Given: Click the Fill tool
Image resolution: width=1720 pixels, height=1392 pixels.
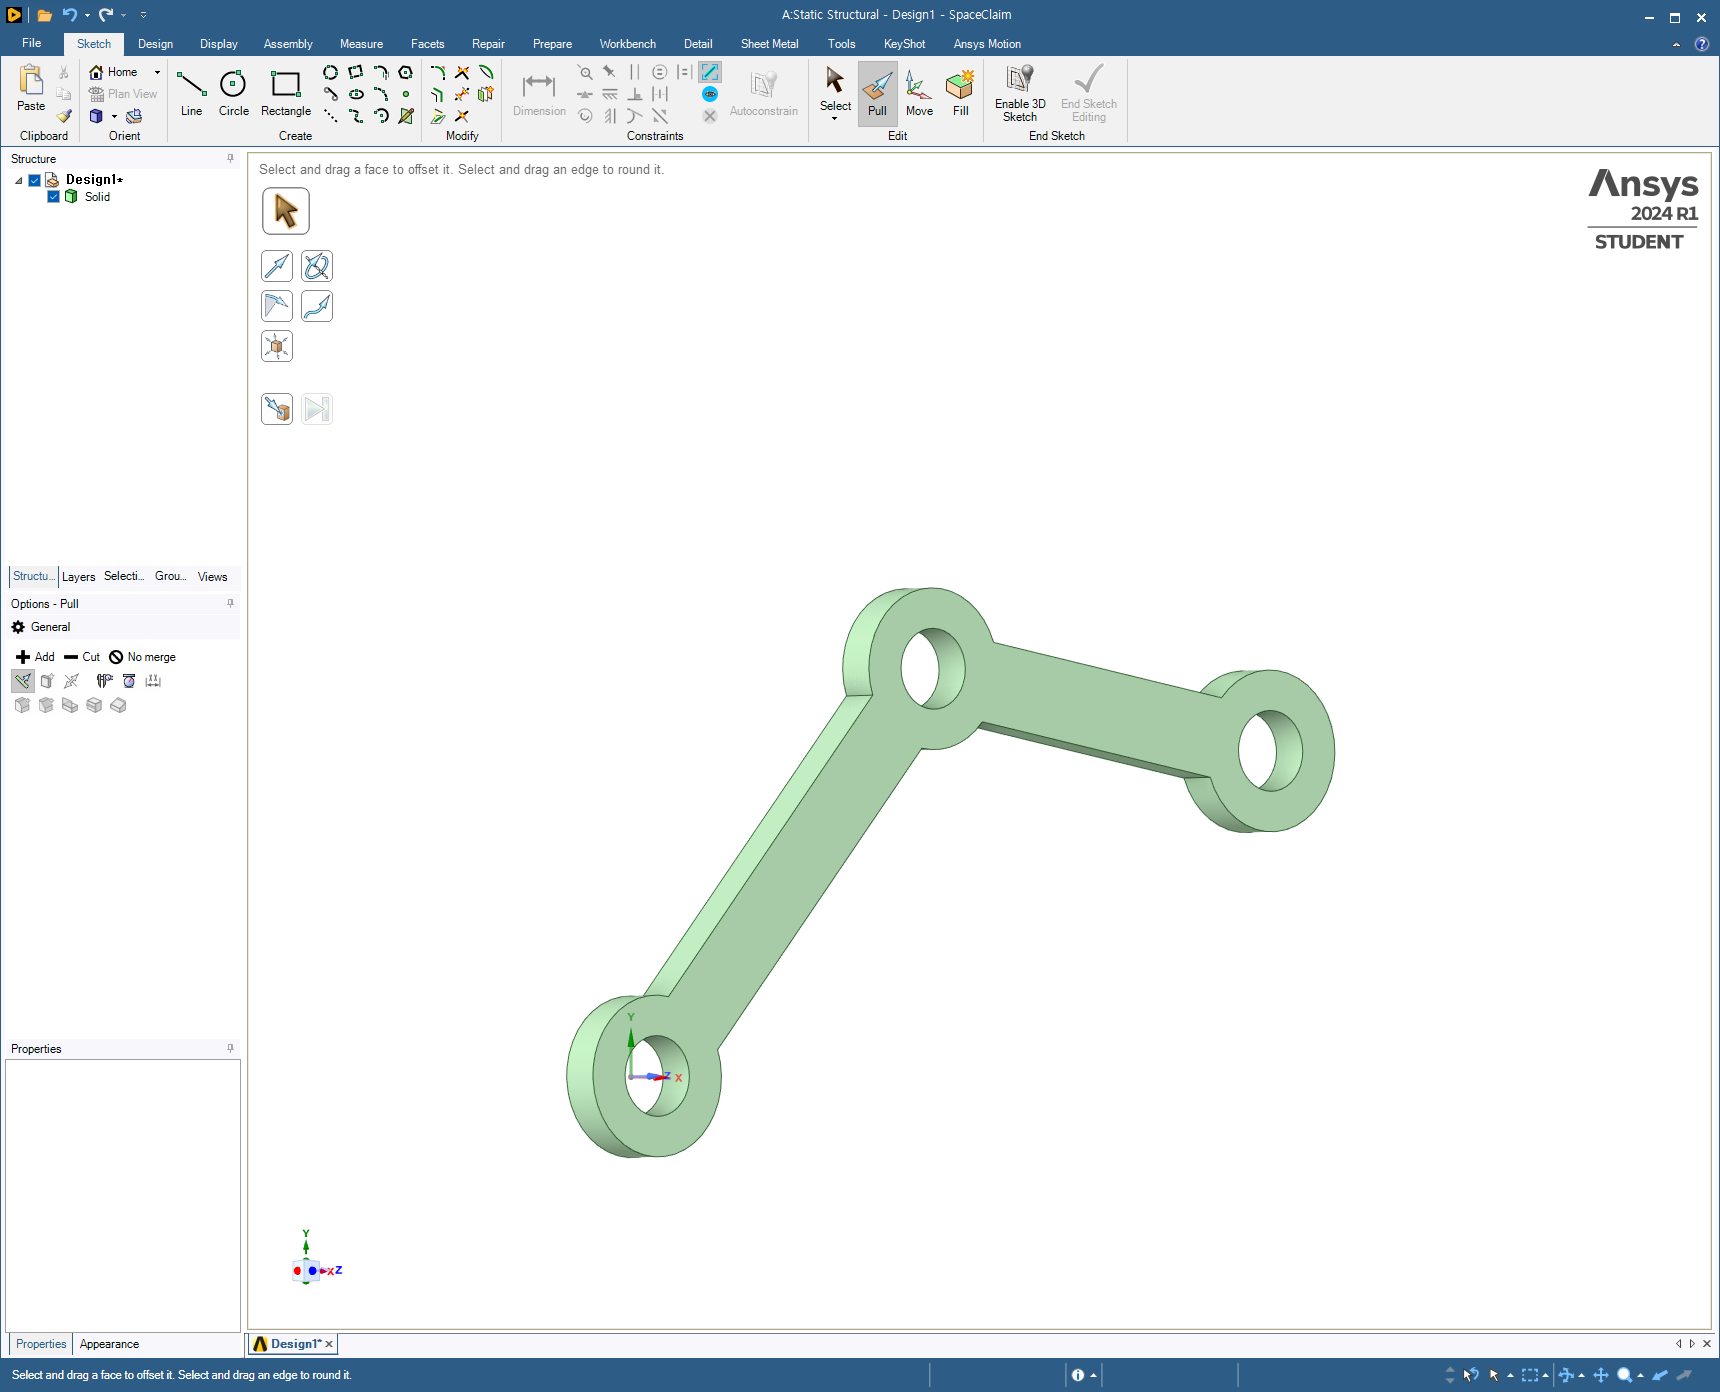Looking at the screenshot, I should pos(960,93).
